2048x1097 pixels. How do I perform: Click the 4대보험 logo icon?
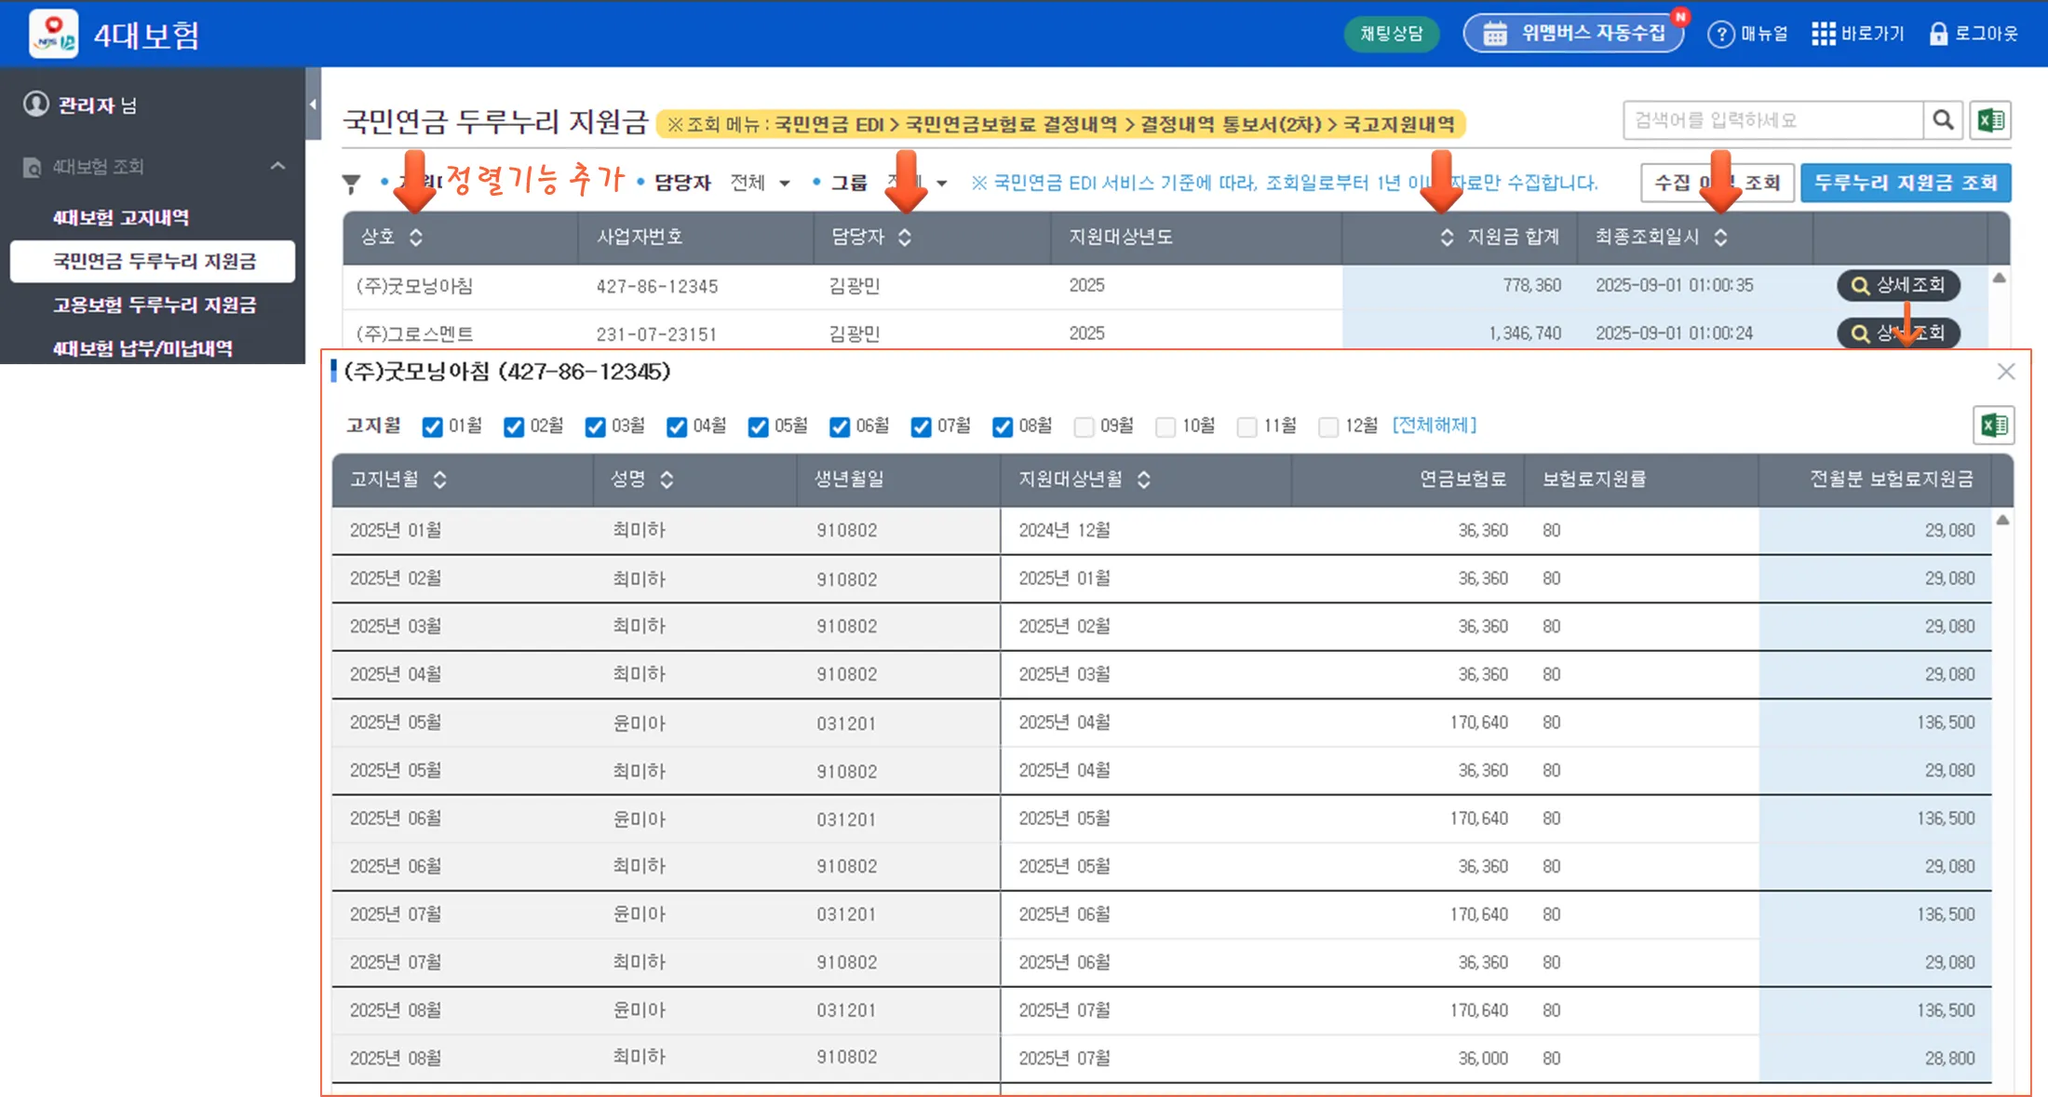(x=53, y=34)
